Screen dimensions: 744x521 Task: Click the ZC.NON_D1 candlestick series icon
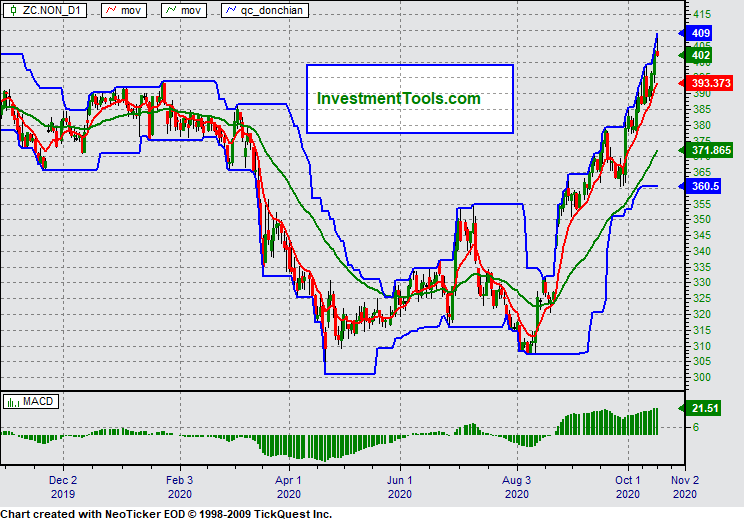click(13, 9)
